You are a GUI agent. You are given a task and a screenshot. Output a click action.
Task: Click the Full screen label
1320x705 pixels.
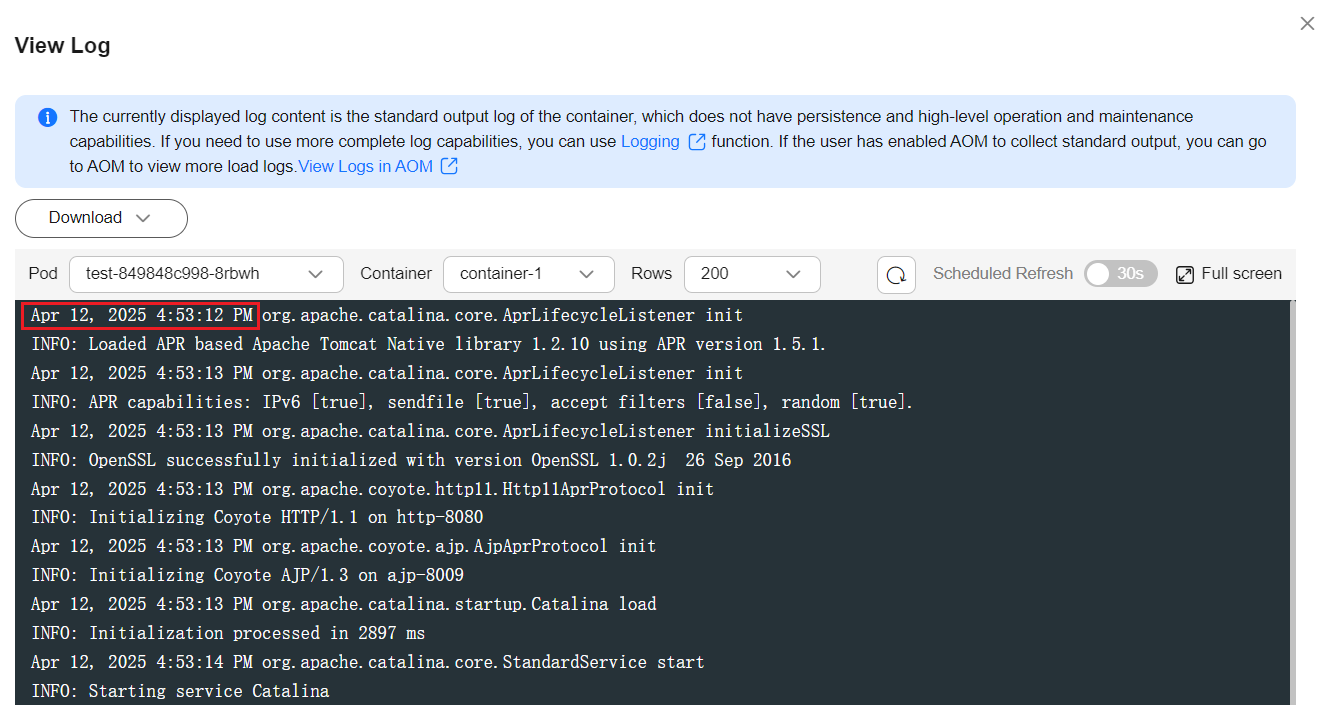pos(1241,274)
